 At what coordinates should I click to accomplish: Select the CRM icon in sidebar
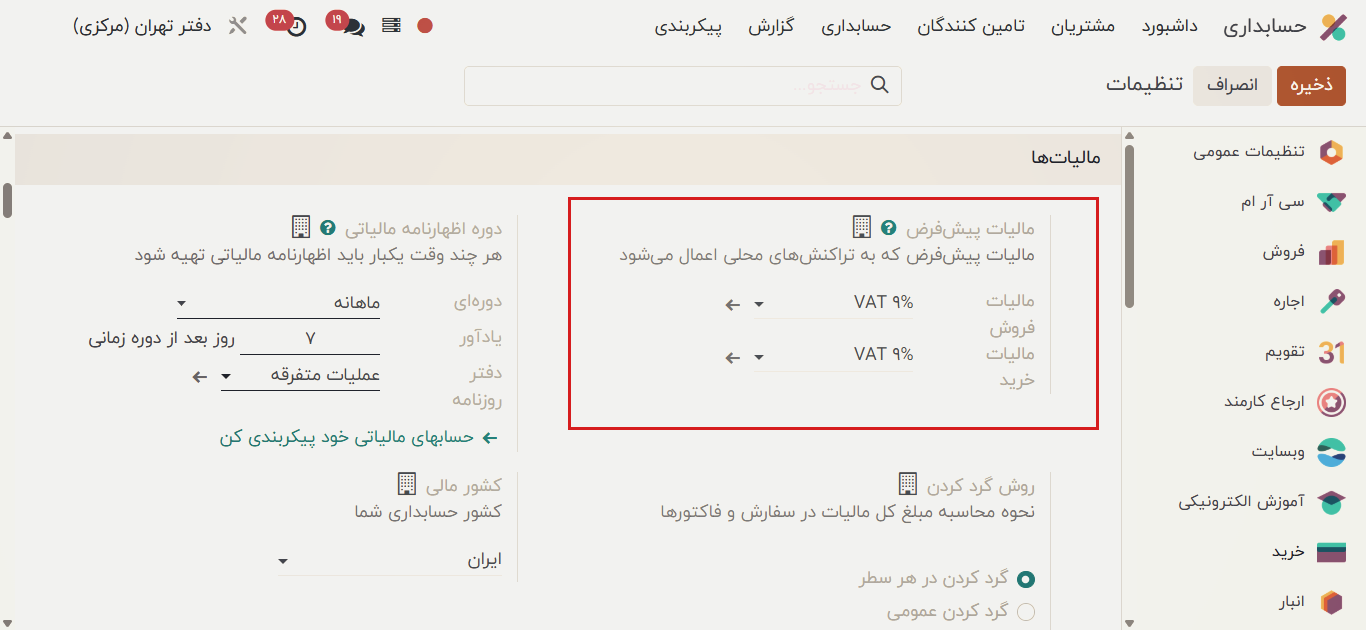(1331, 202)
